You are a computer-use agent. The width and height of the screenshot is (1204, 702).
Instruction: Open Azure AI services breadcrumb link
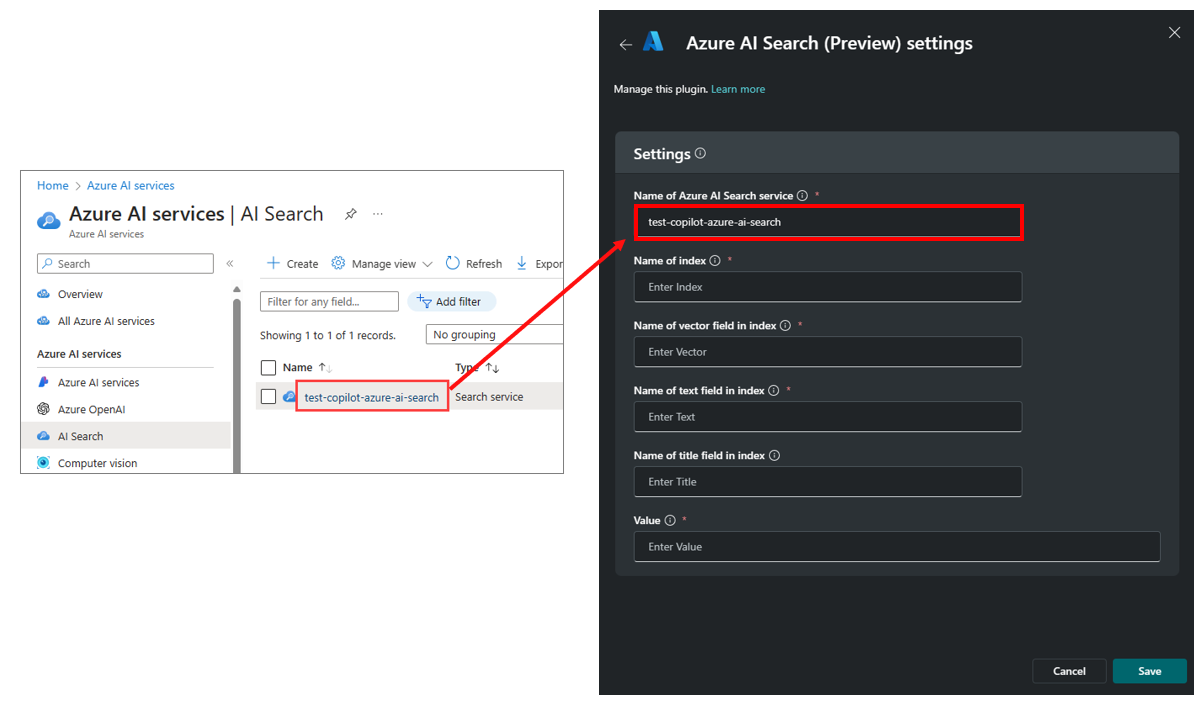(x=131, y=185)
